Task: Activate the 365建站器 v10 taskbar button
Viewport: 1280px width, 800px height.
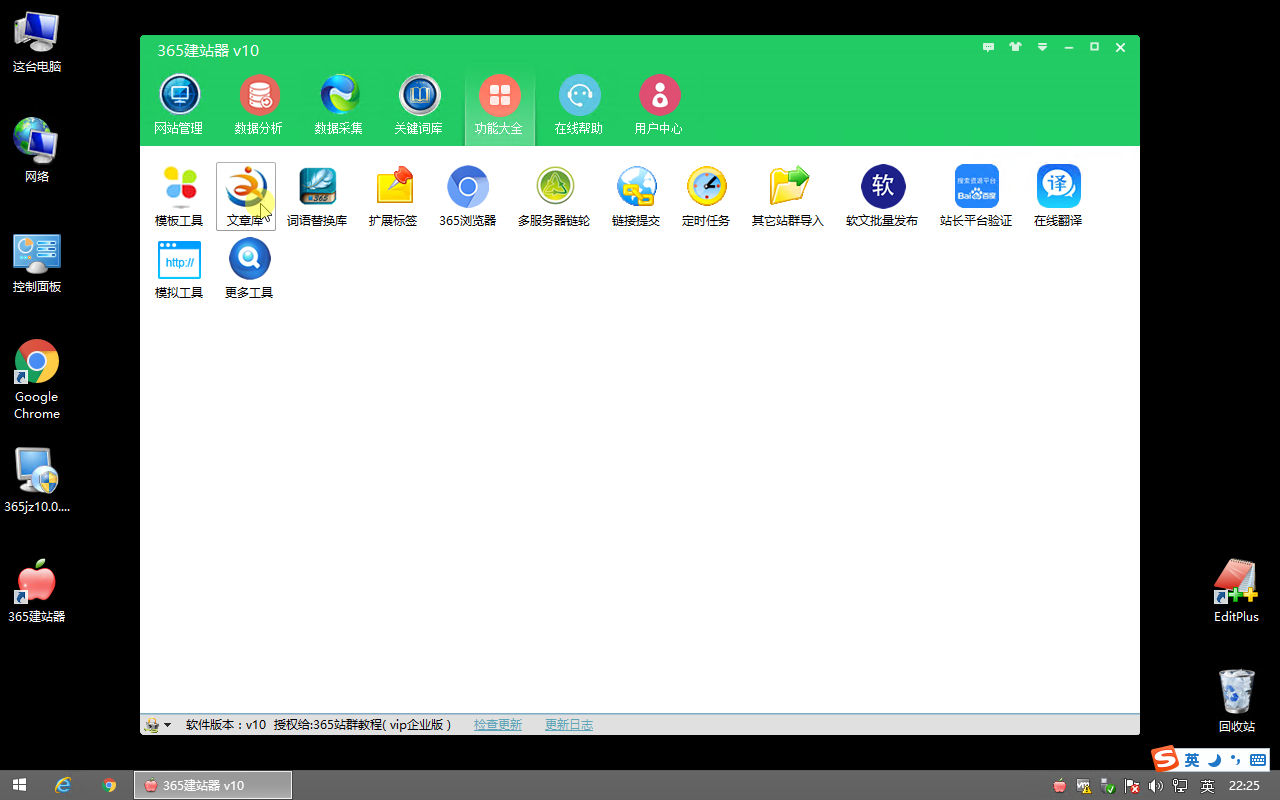Action: 213,785
